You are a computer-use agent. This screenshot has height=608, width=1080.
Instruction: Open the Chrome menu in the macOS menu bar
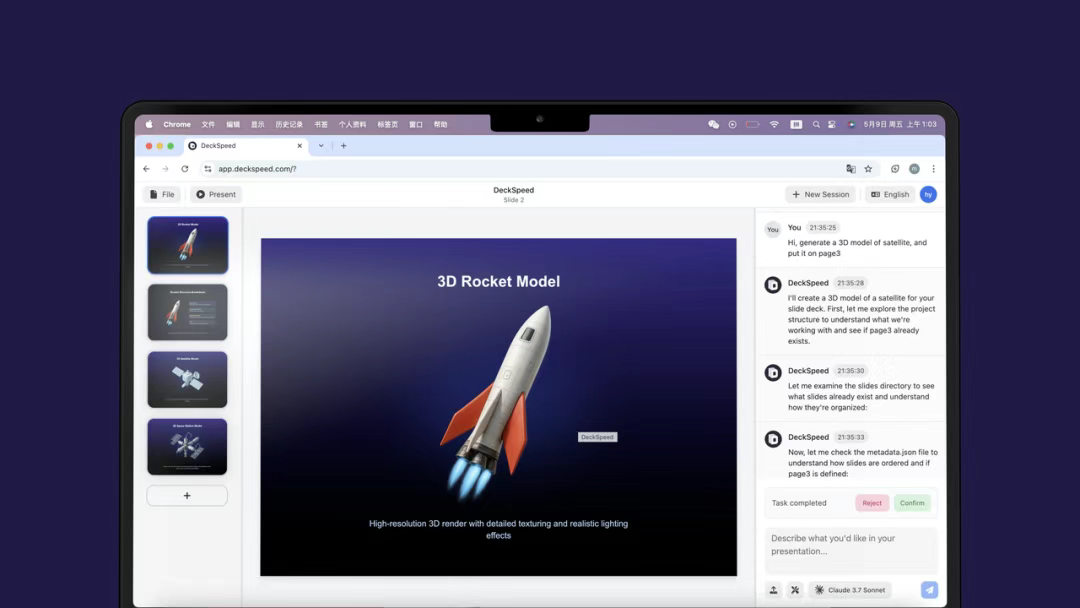(177, 125)
